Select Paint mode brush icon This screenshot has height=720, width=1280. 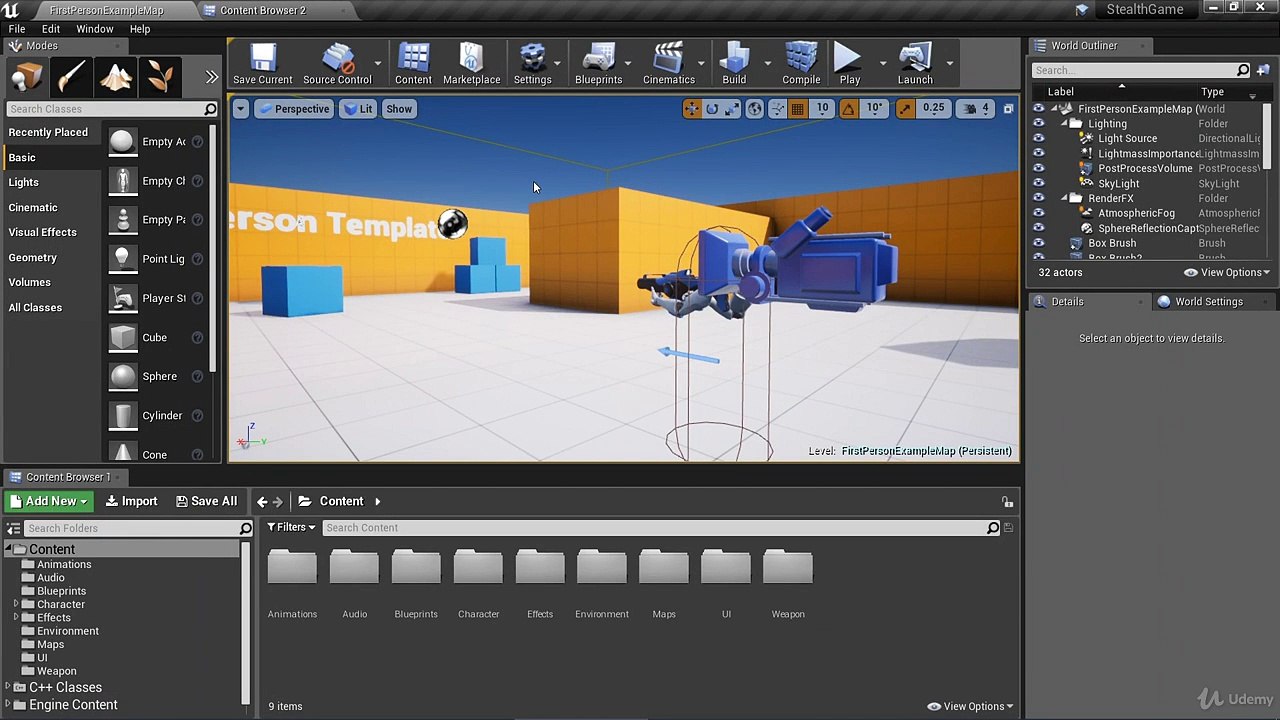point(72,76)
